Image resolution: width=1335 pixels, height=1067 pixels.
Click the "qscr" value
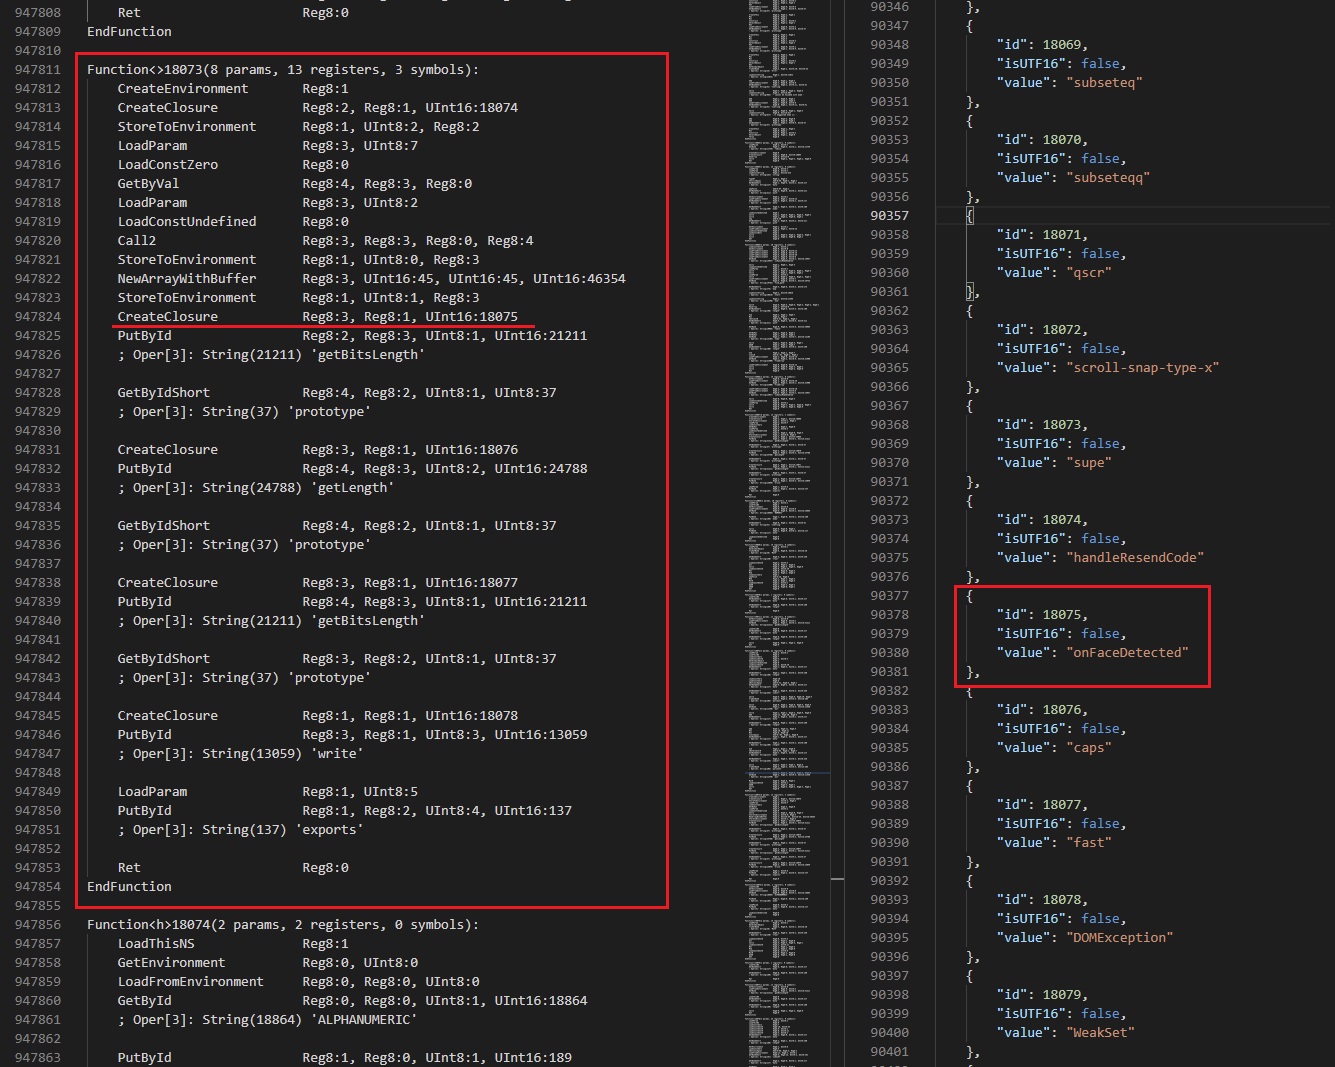1089,273
